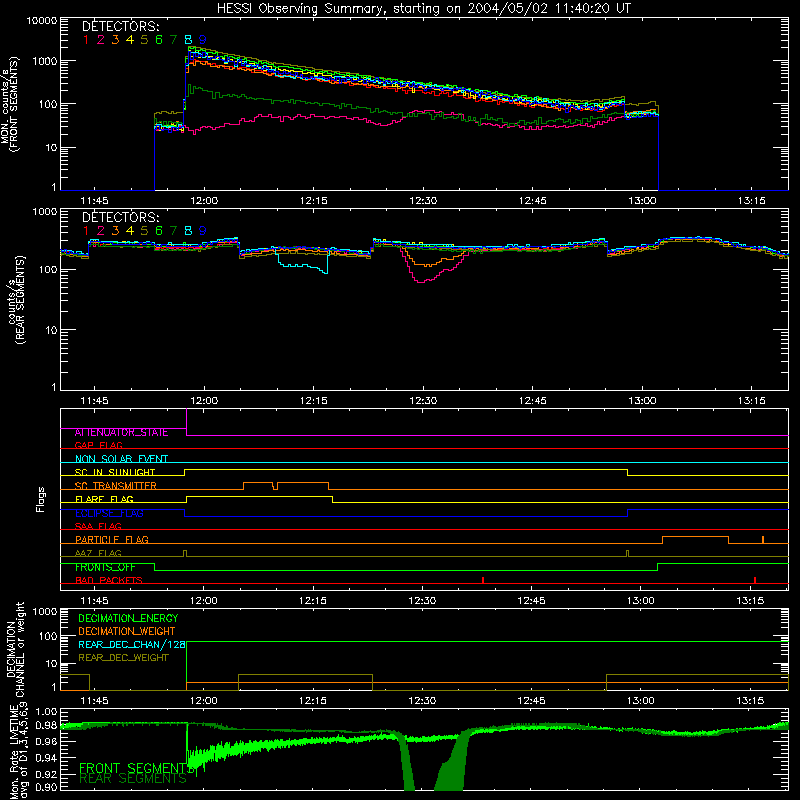Image resolution: width=800 pixels, height=800 pixels.
Task: Choose cyan detector 8 in rear segments legend
Action: (188, 231)
